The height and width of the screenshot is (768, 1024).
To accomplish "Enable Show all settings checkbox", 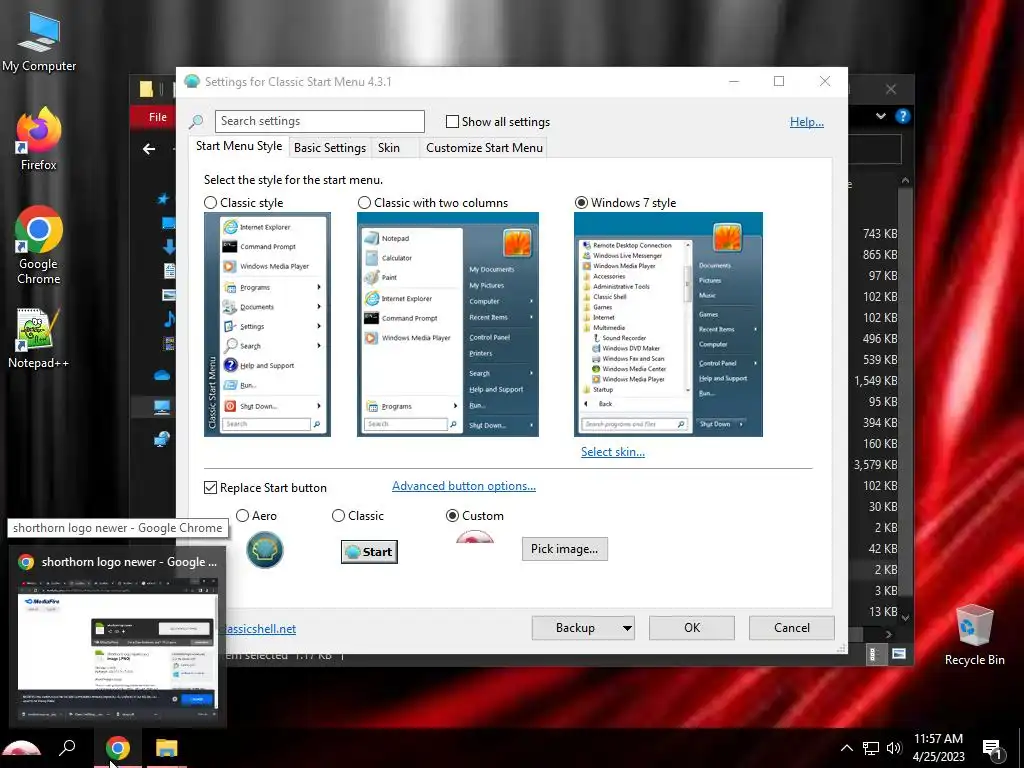I will [x=452, y=121].
